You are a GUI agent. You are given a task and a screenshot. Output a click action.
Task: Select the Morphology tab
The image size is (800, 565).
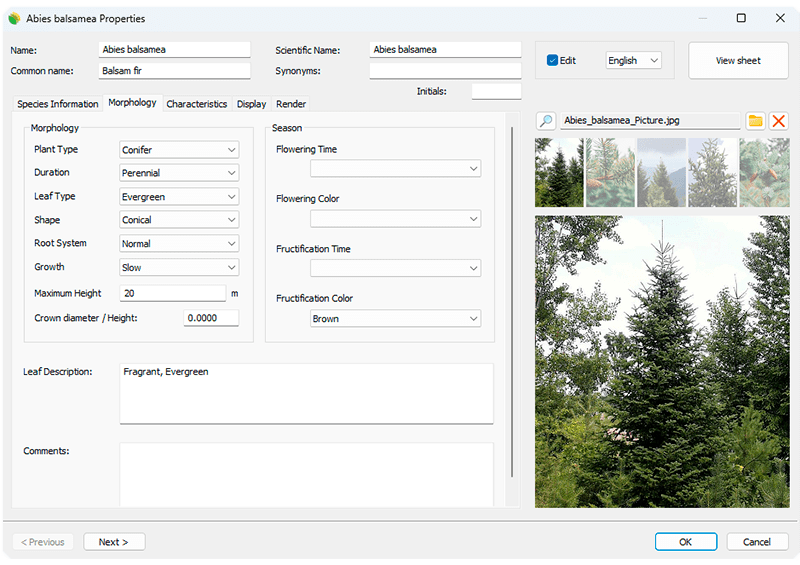(x=132, y=103)
